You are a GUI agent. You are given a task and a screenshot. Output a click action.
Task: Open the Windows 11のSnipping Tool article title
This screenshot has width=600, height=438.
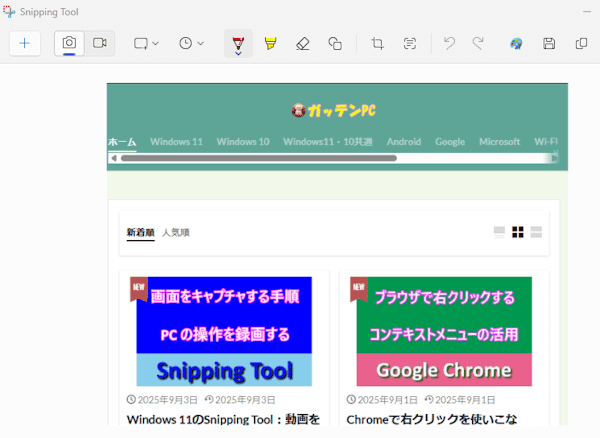click(223, 420)
